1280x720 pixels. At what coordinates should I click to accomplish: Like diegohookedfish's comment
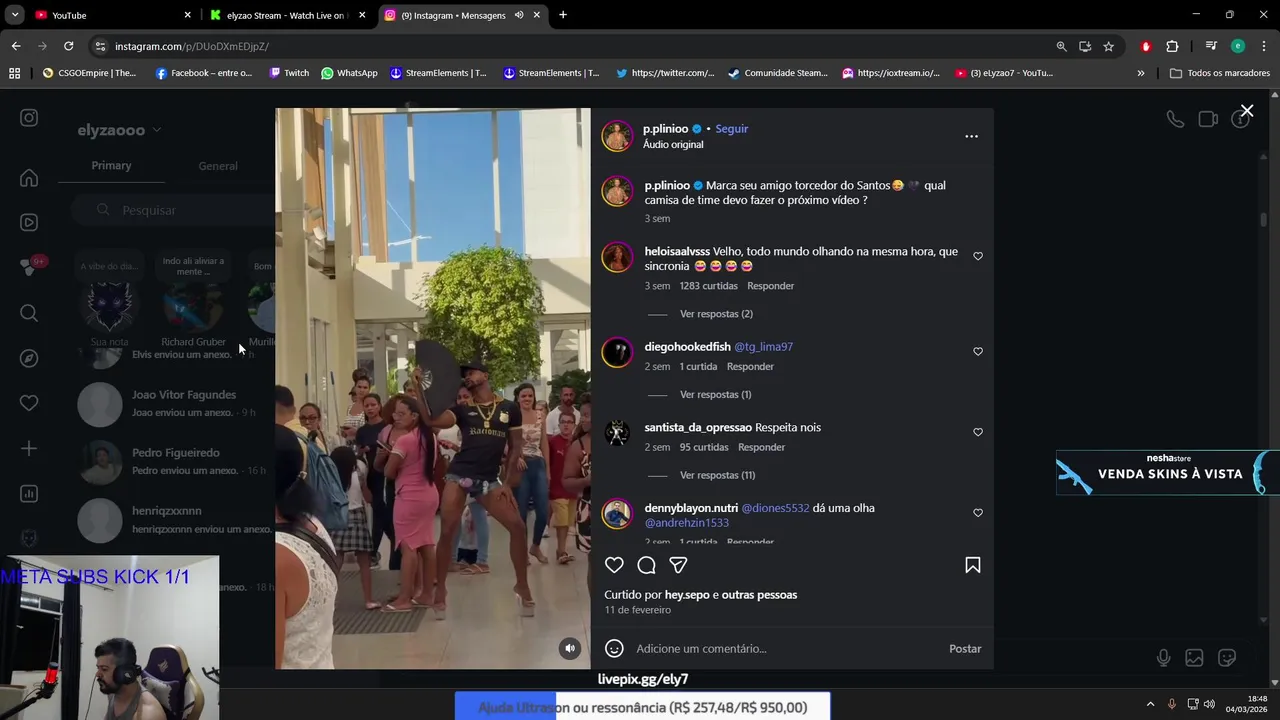(978, 351)
